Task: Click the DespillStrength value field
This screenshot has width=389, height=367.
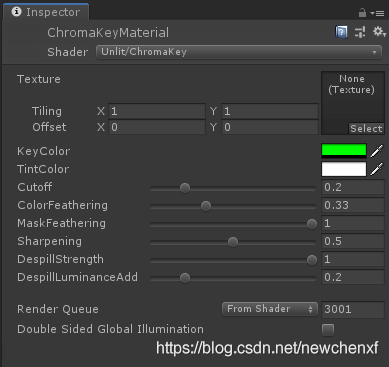Action: 353,259
